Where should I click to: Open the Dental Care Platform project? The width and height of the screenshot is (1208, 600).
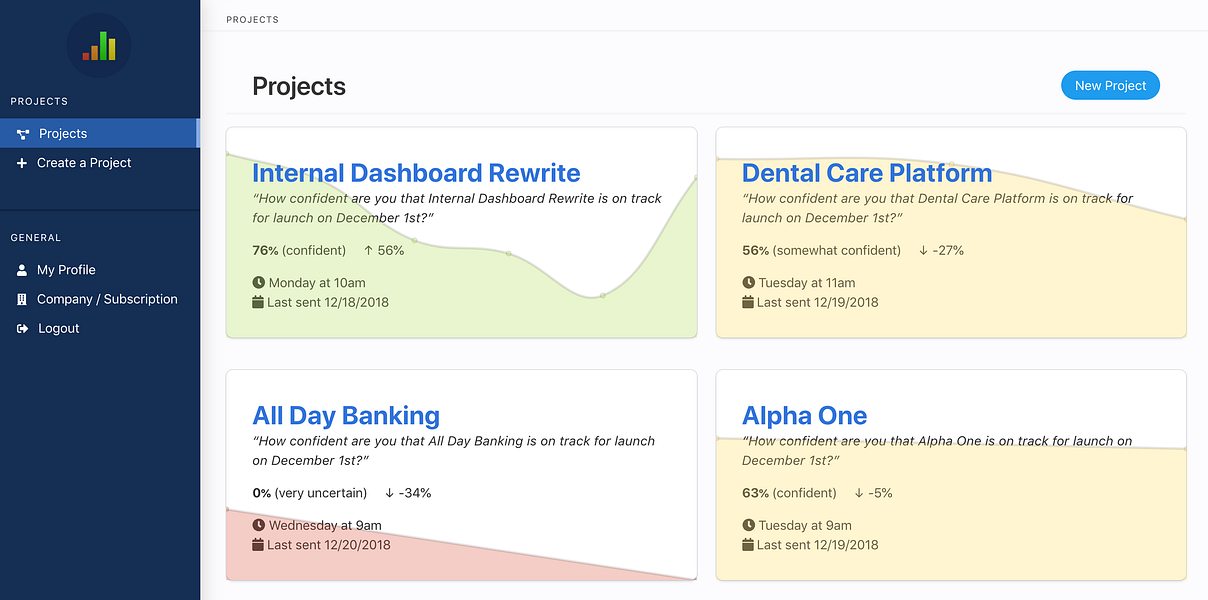point(866,173)
